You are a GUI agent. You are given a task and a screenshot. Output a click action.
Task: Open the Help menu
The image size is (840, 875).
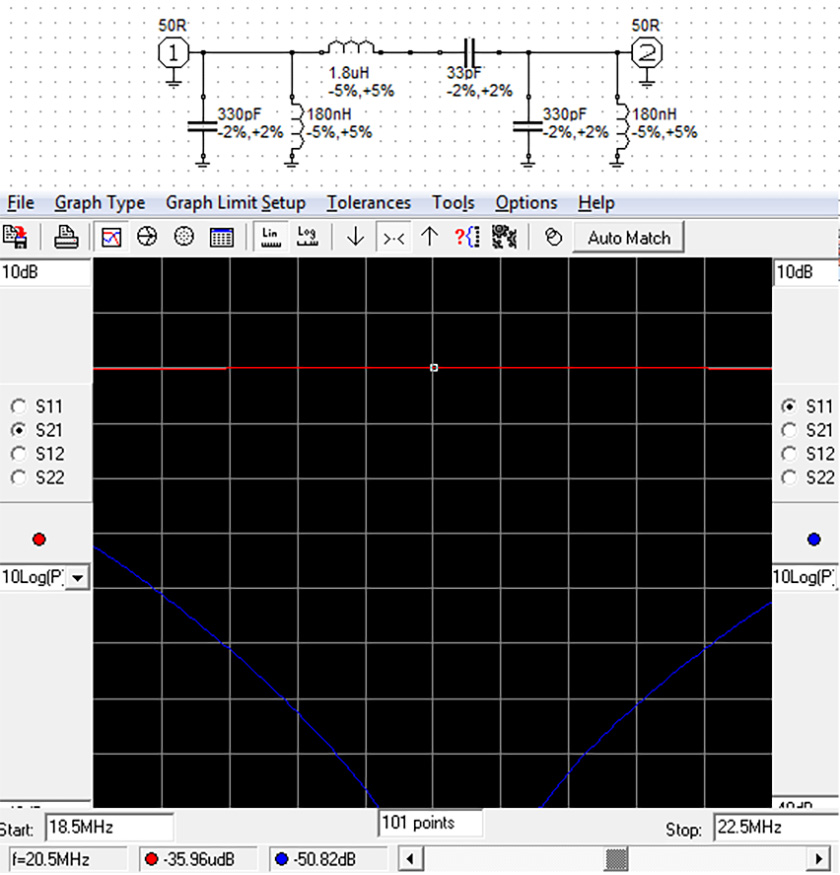[596, 203]
